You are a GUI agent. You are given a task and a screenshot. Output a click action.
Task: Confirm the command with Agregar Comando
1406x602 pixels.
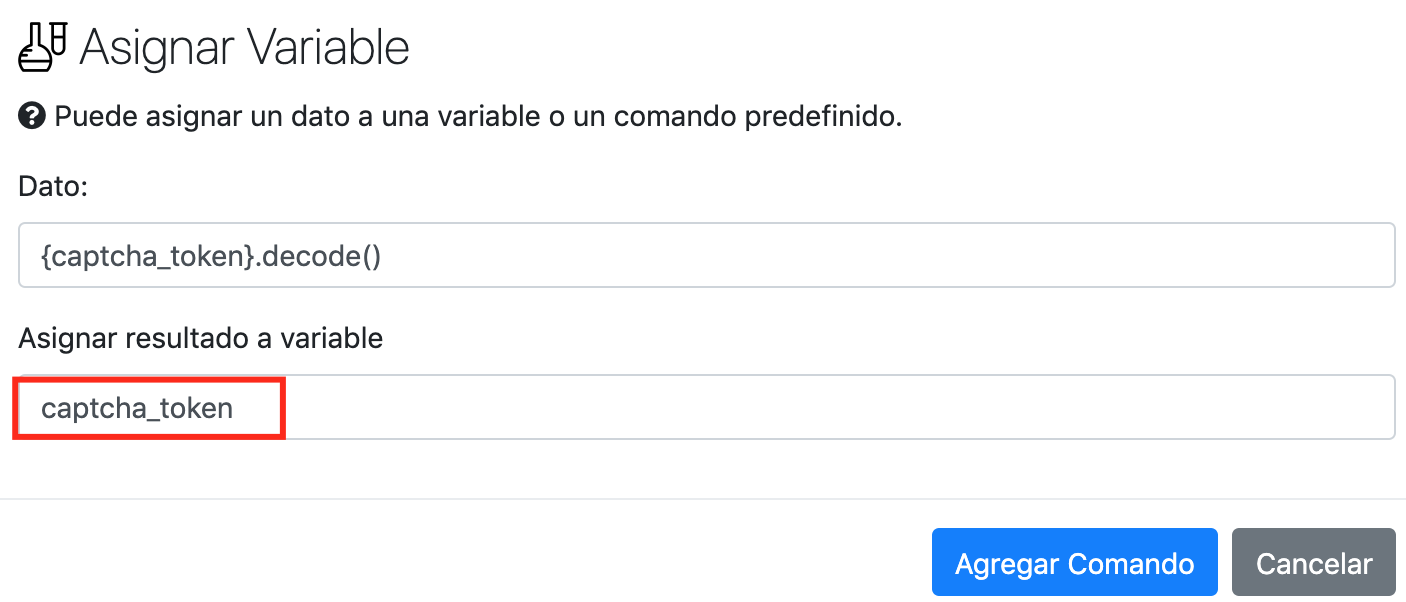[x=1074, y=562]
